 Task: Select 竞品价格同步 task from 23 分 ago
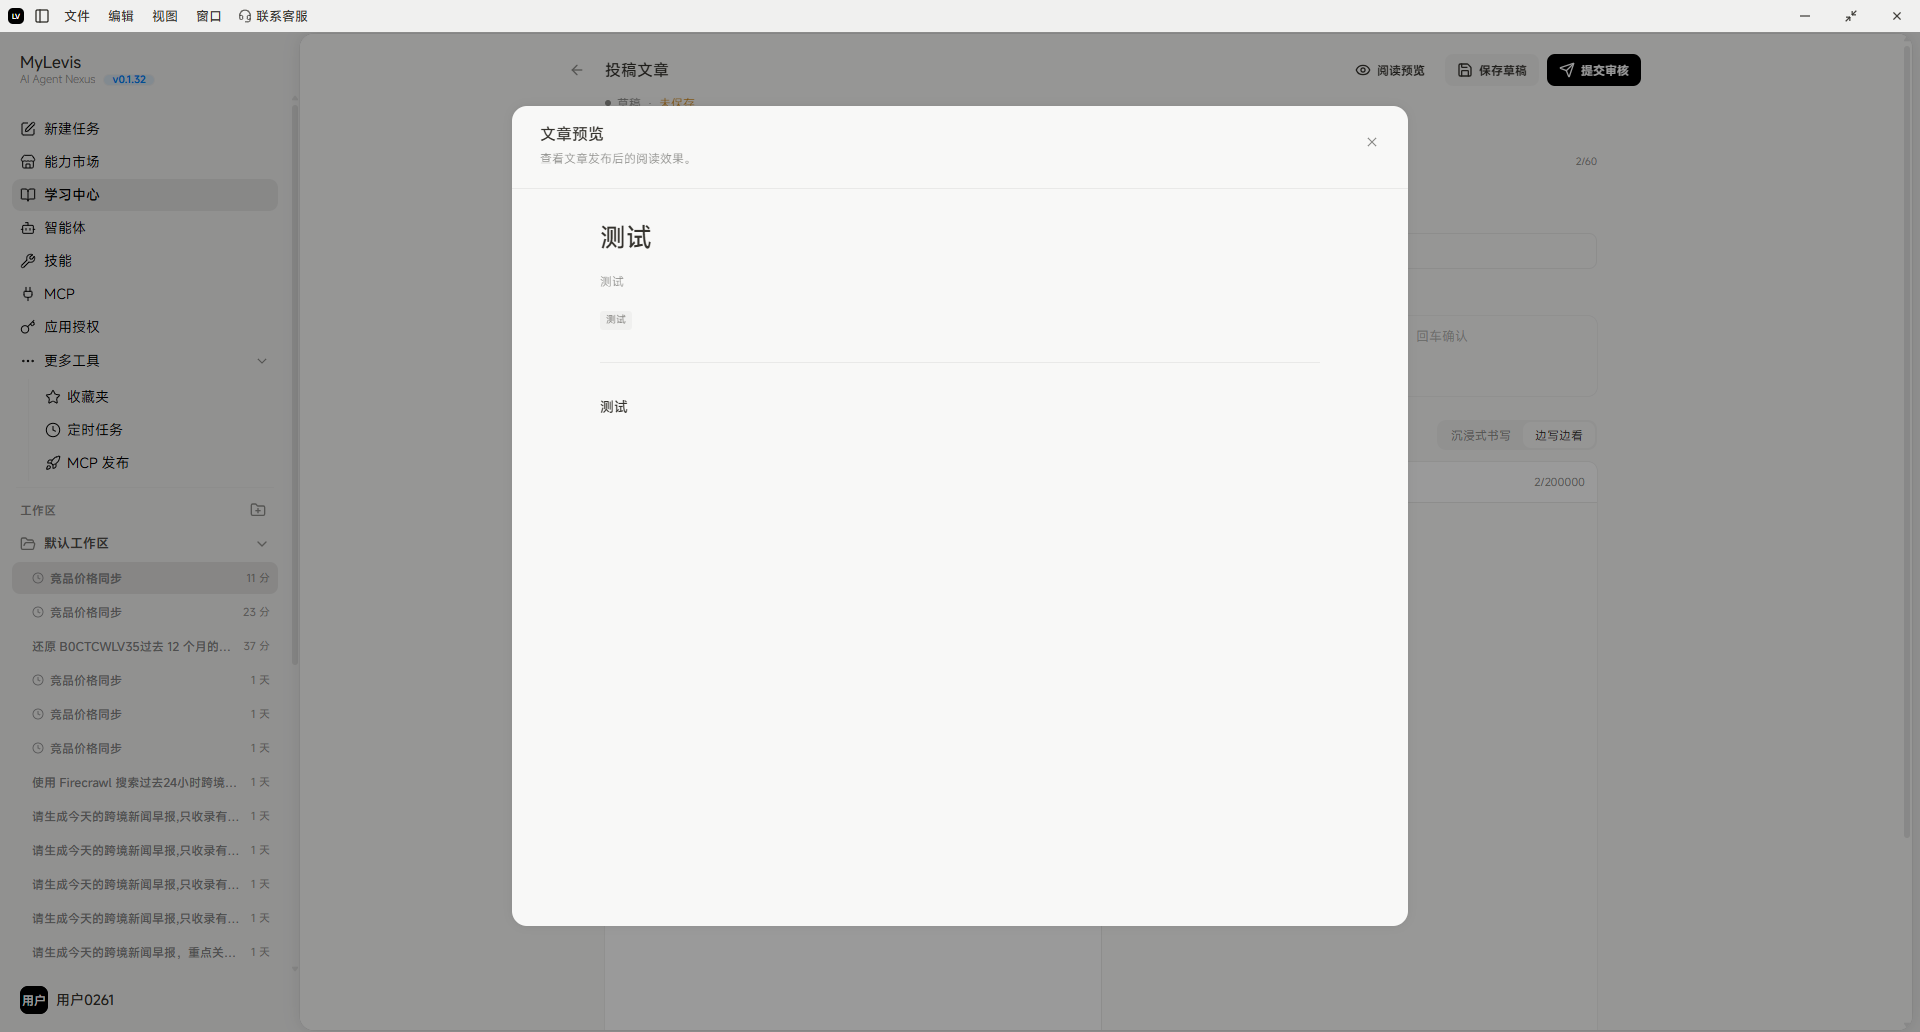tap(145, 612)
